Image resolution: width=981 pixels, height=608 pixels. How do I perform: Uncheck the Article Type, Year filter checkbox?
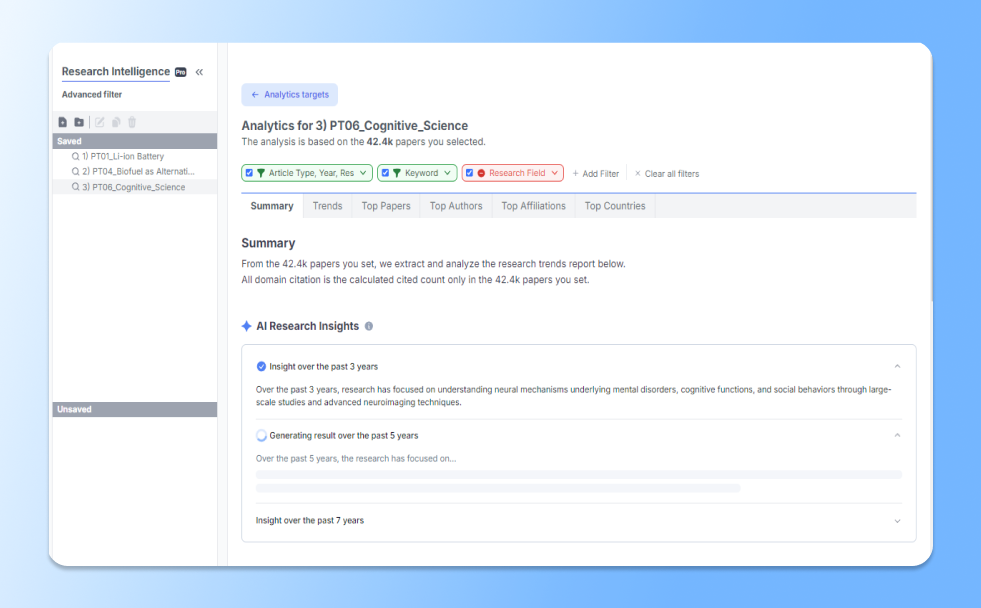pyautogui.click(x=249, y=173)
